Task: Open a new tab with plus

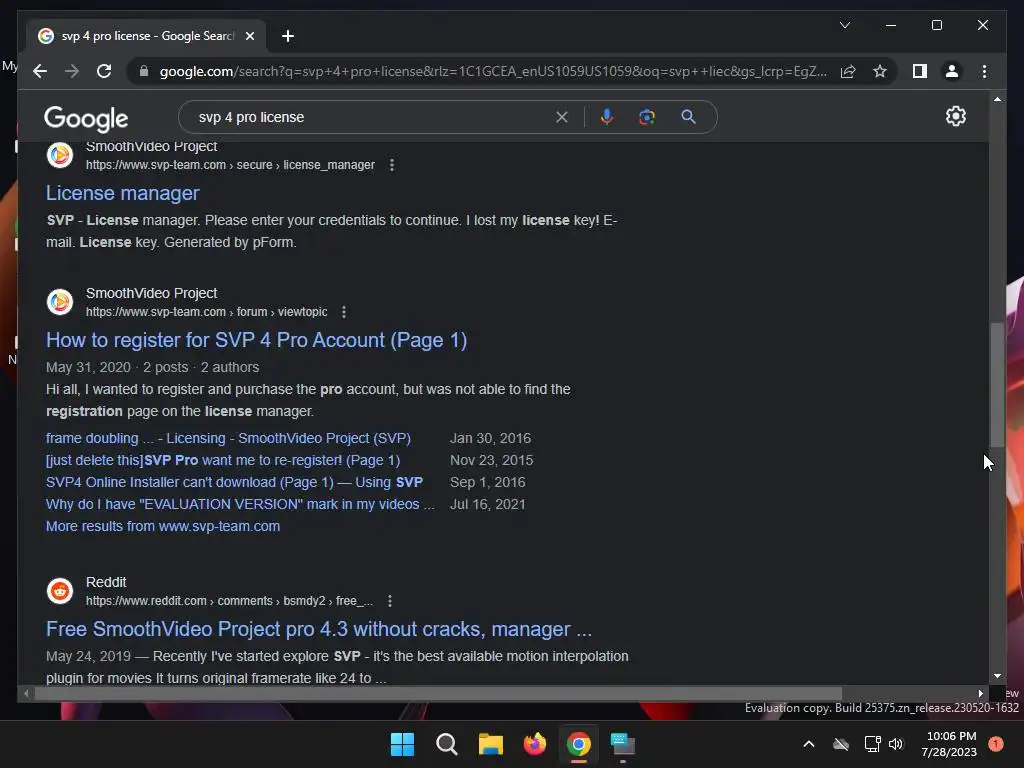Action: pos(287,36)
